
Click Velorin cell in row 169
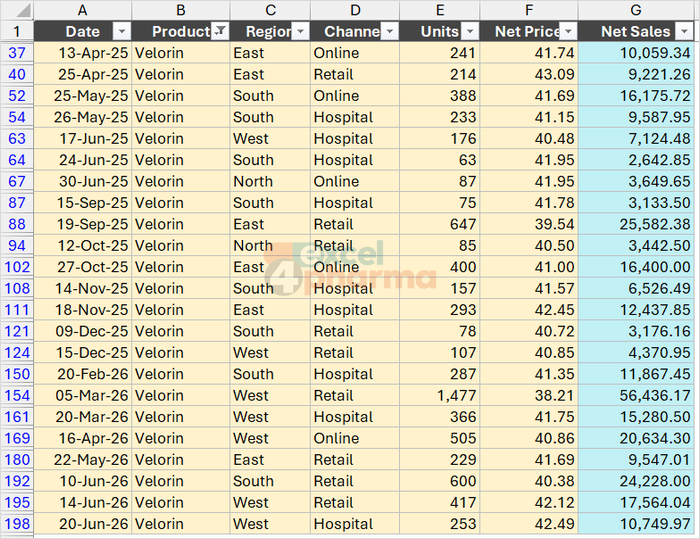click(181, 439)
